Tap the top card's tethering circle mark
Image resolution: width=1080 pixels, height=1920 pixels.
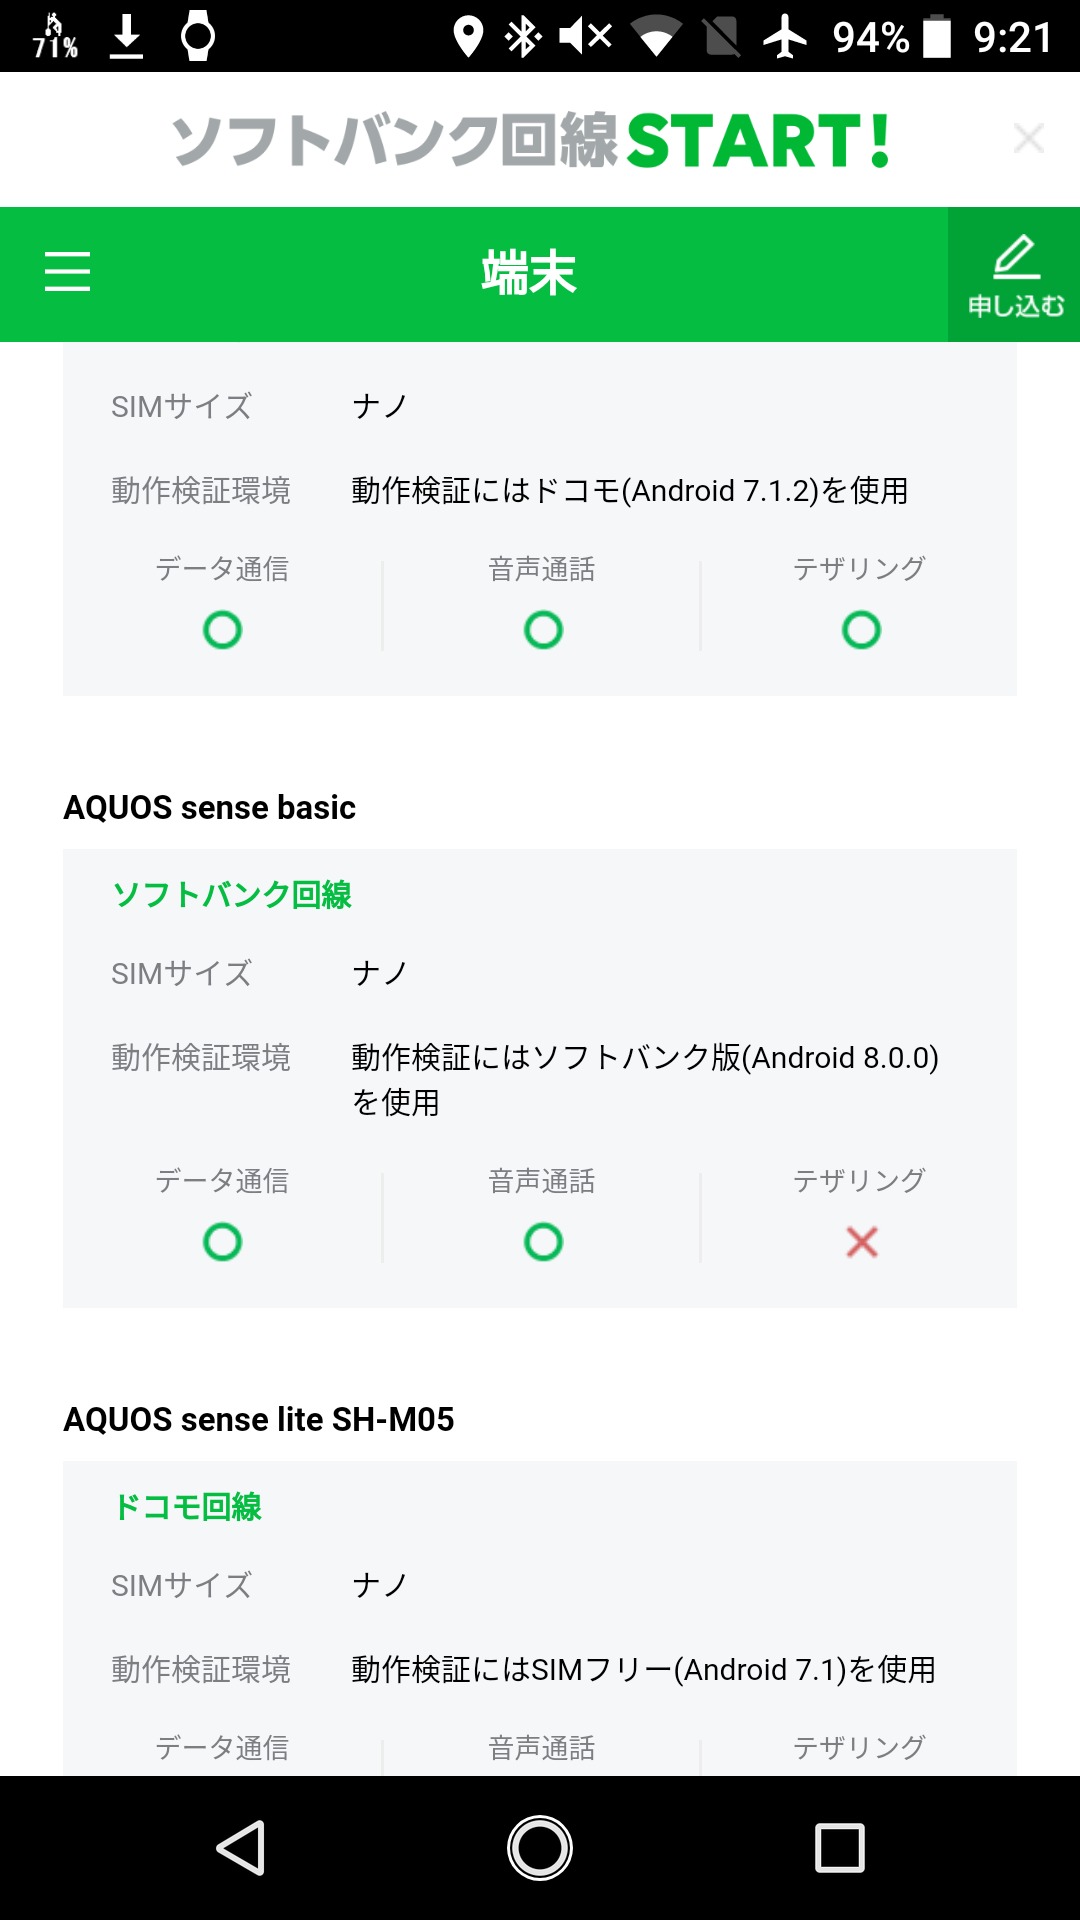click(861, 630)
